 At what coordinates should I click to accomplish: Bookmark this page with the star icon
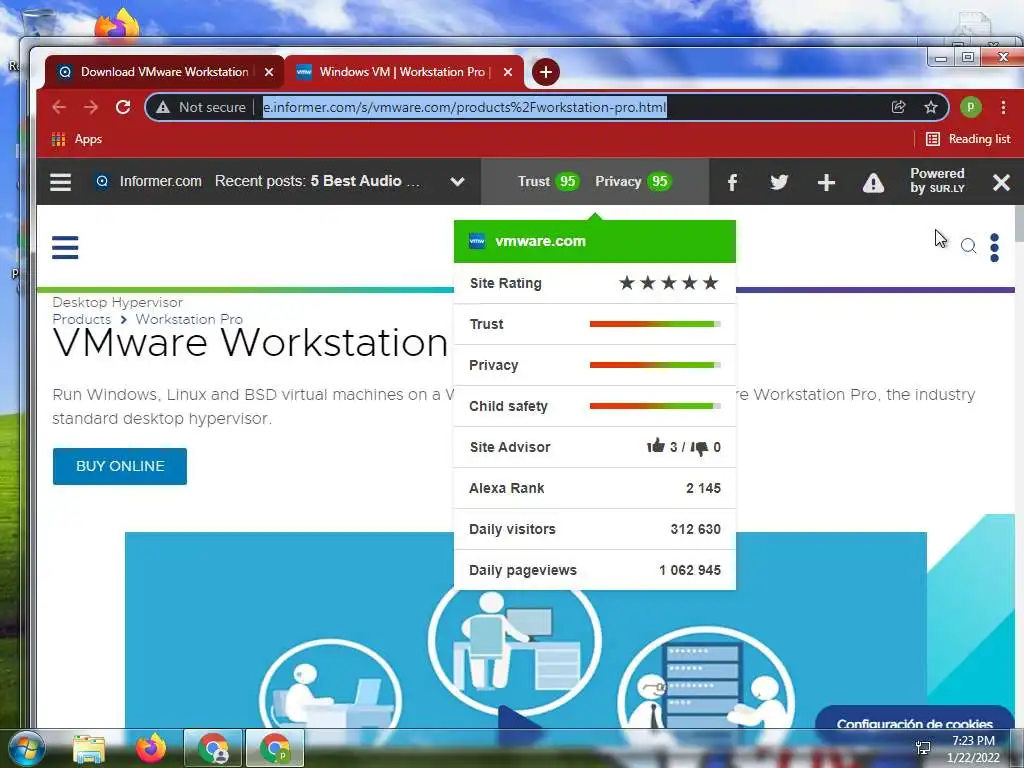coord(931,107)
